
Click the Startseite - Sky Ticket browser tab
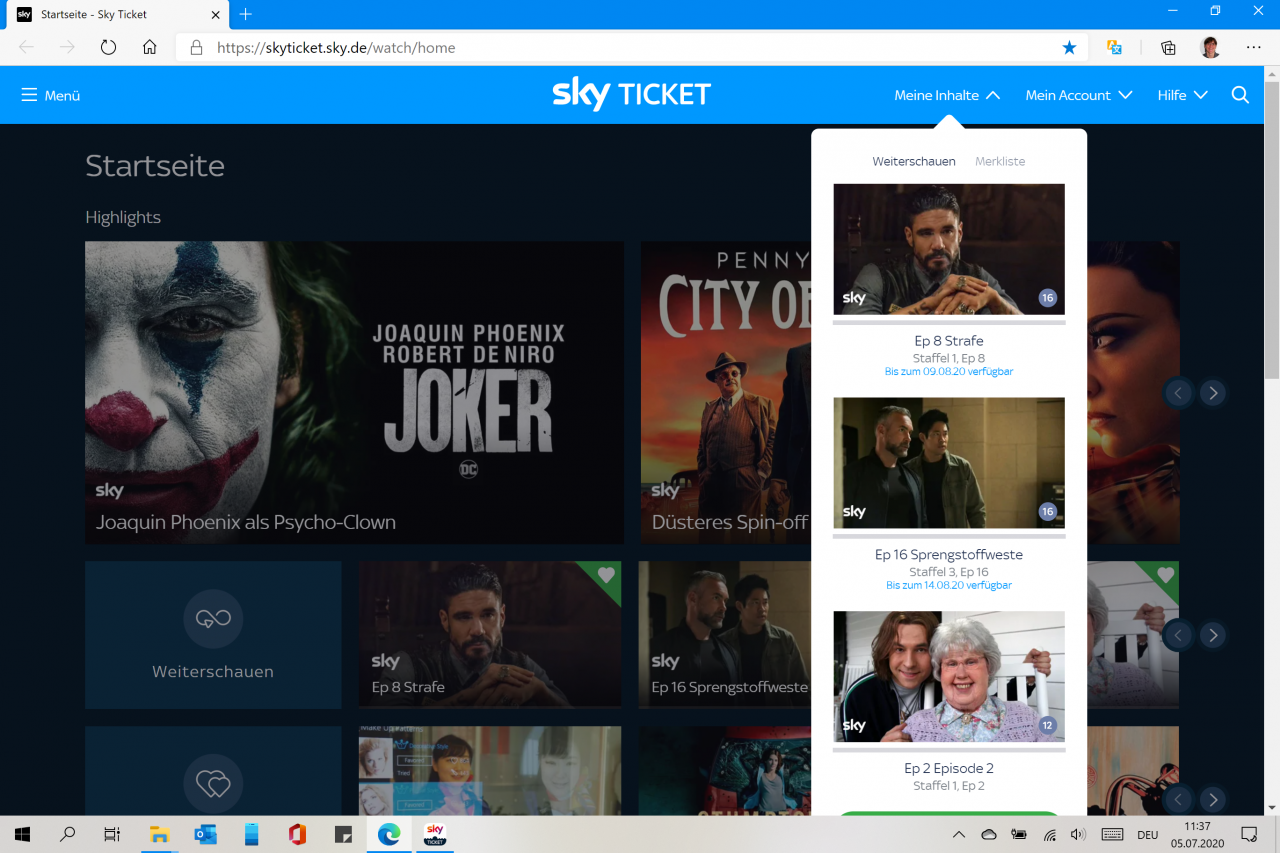[115, 14]
